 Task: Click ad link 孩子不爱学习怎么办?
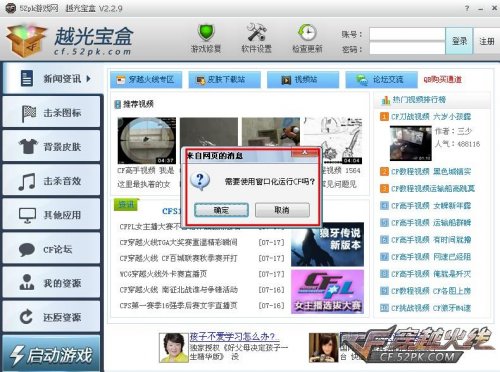235,337
